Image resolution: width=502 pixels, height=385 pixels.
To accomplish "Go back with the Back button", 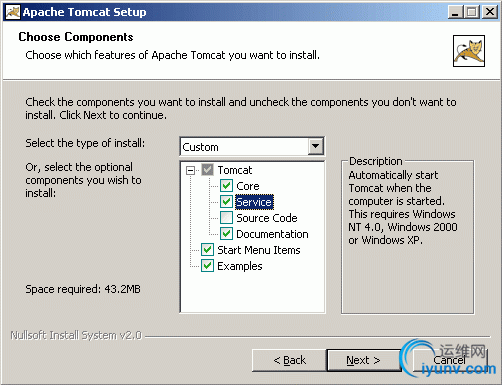I will [289, 360].
